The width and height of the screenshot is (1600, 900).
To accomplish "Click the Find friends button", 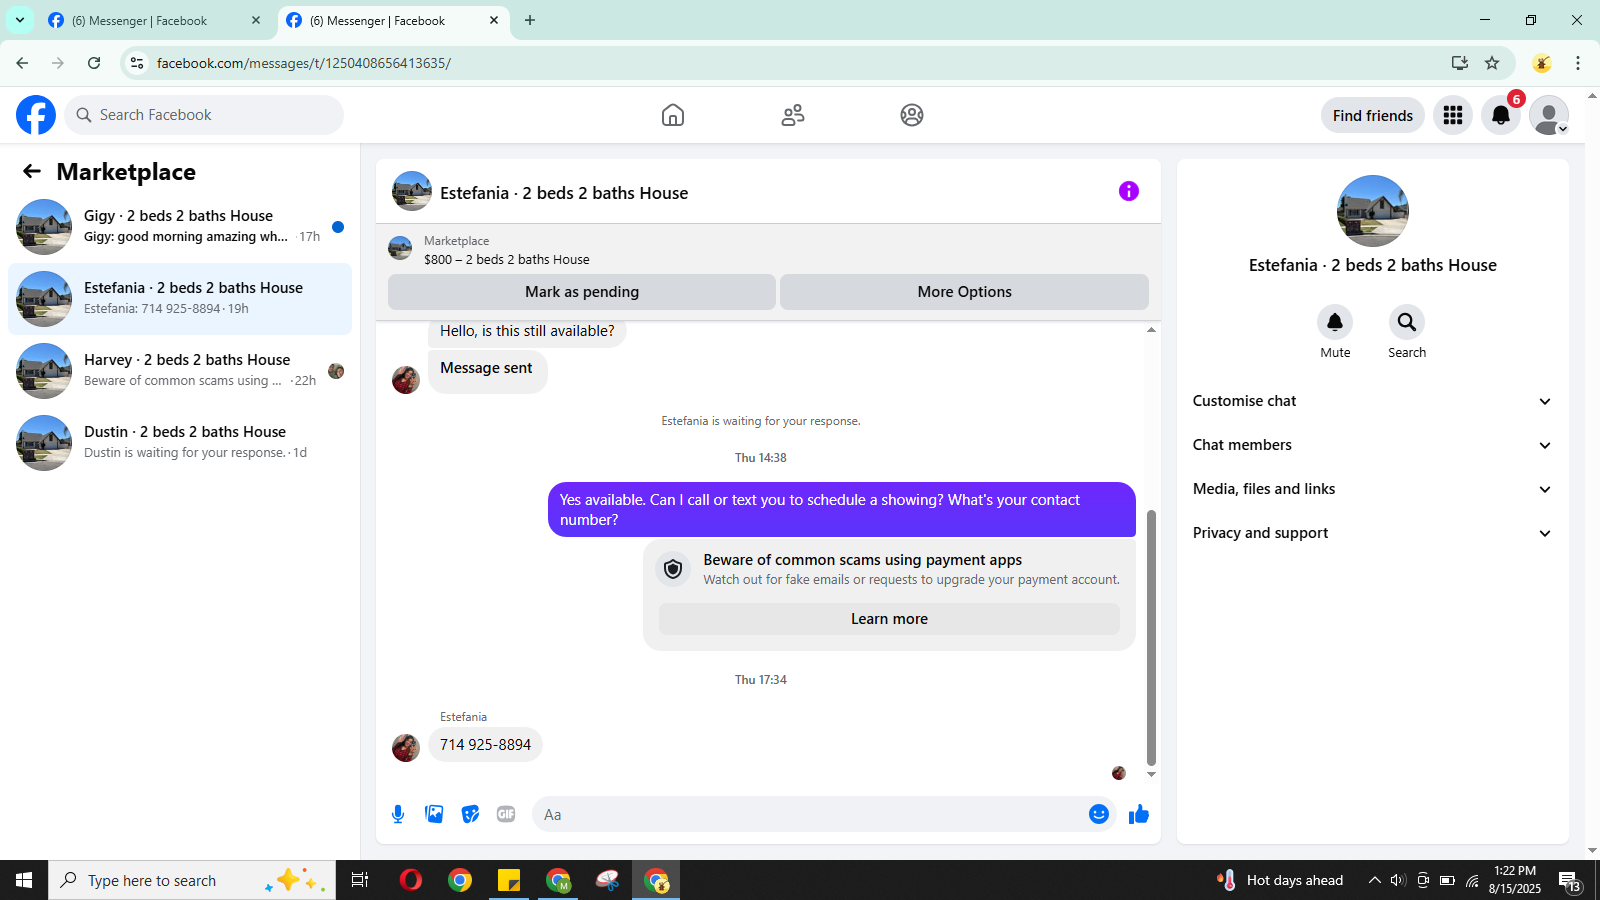I will pyautogui.click(x=1373, y=115).
